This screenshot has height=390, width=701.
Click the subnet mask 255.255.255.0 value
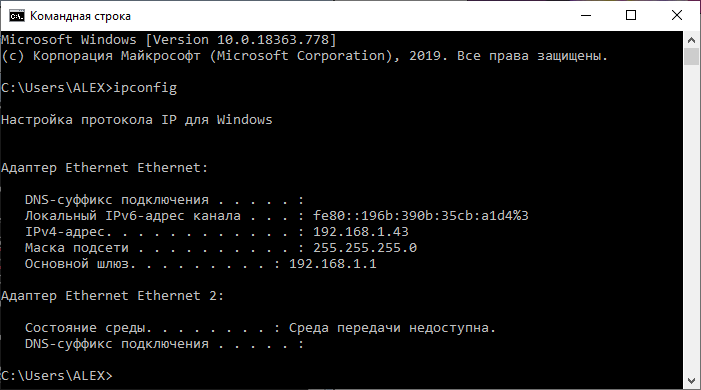(x=365, y=248)
